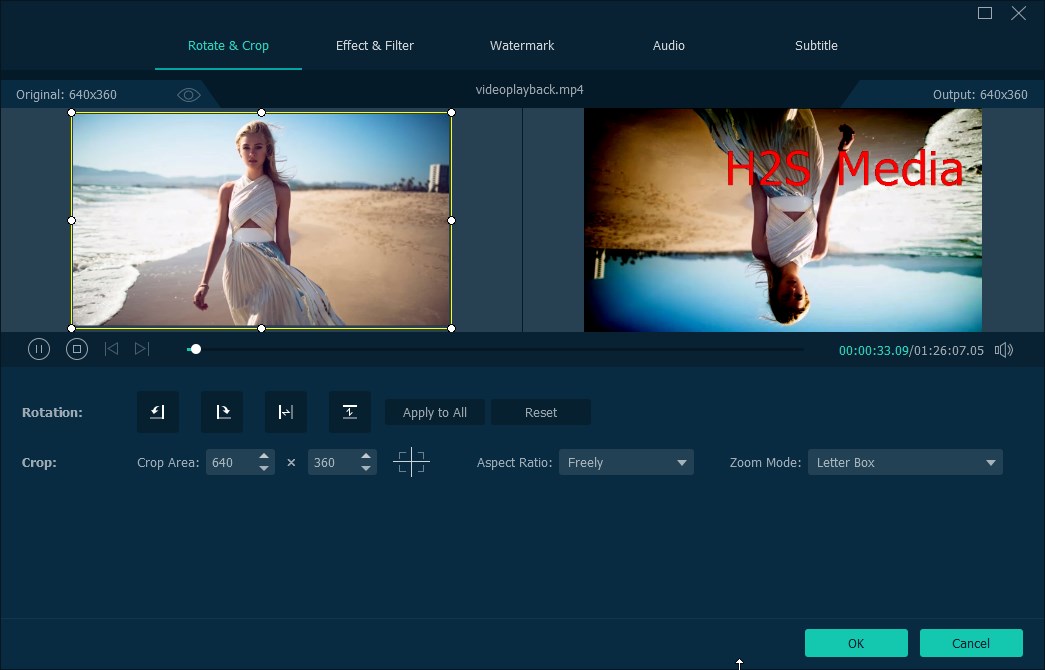Increase crop height value
The height and width of the screenshot is (670, 1045).
click(x=366, y=456)
